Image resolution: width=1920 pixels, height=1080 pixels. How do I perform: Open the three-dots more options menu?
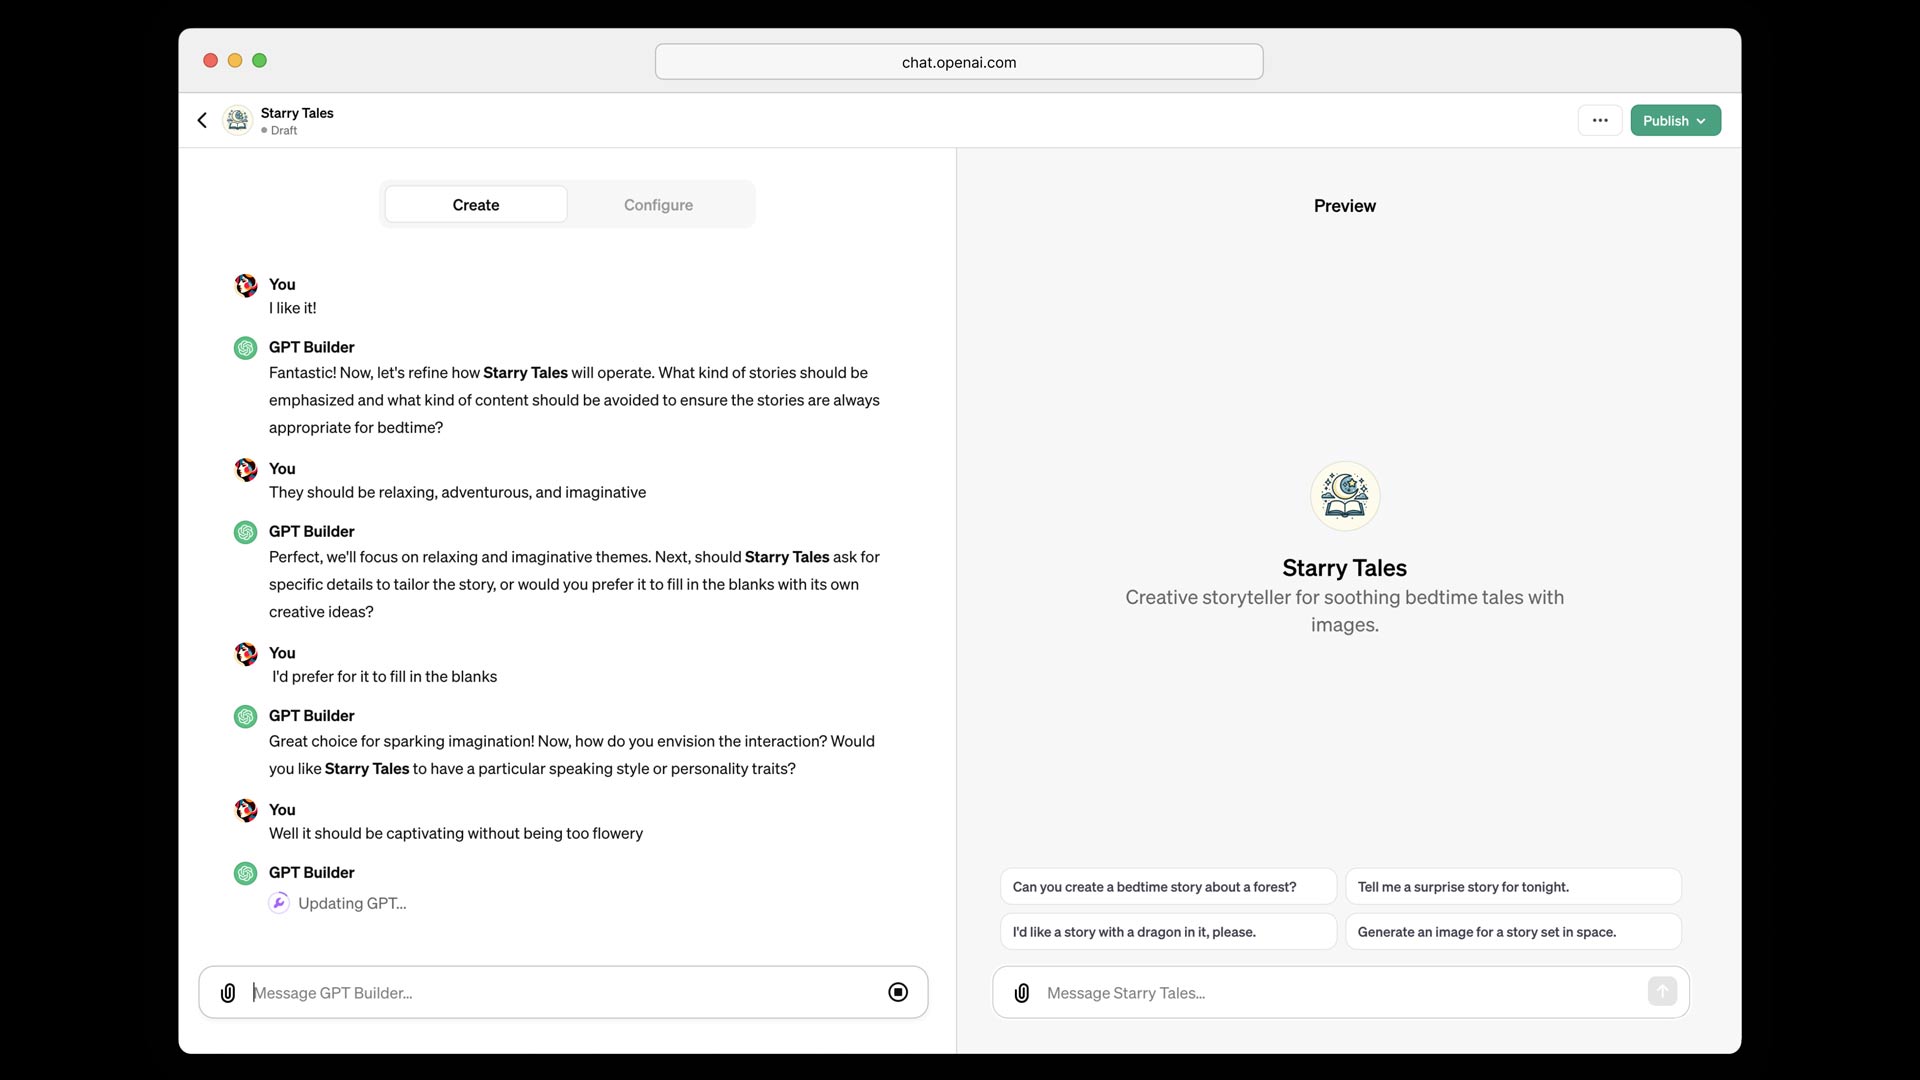[1600, 120]
